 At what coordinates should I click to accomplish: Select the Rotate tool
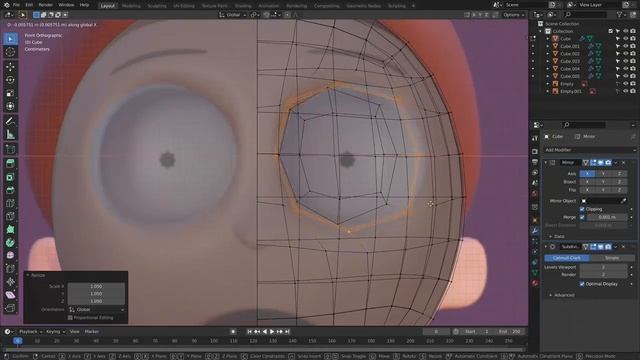[10, 80]
